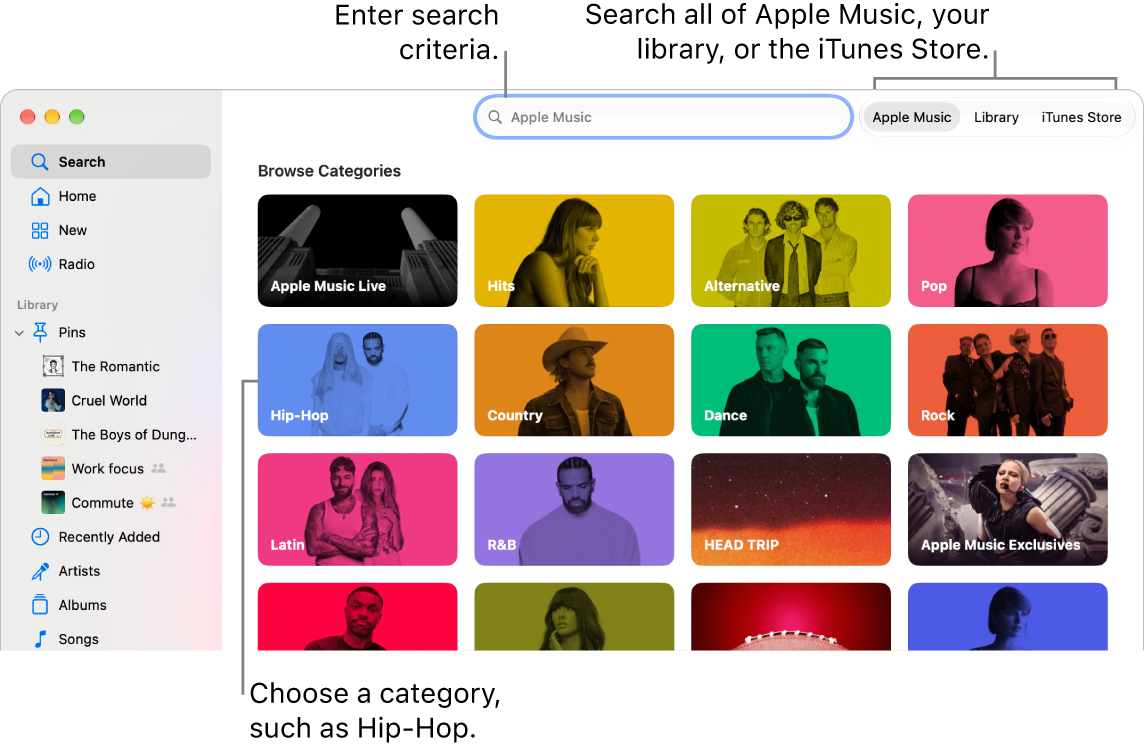Click the collaboration people icon beside Commute
Screen dimensions: 1144x756
tap(169, 502)
